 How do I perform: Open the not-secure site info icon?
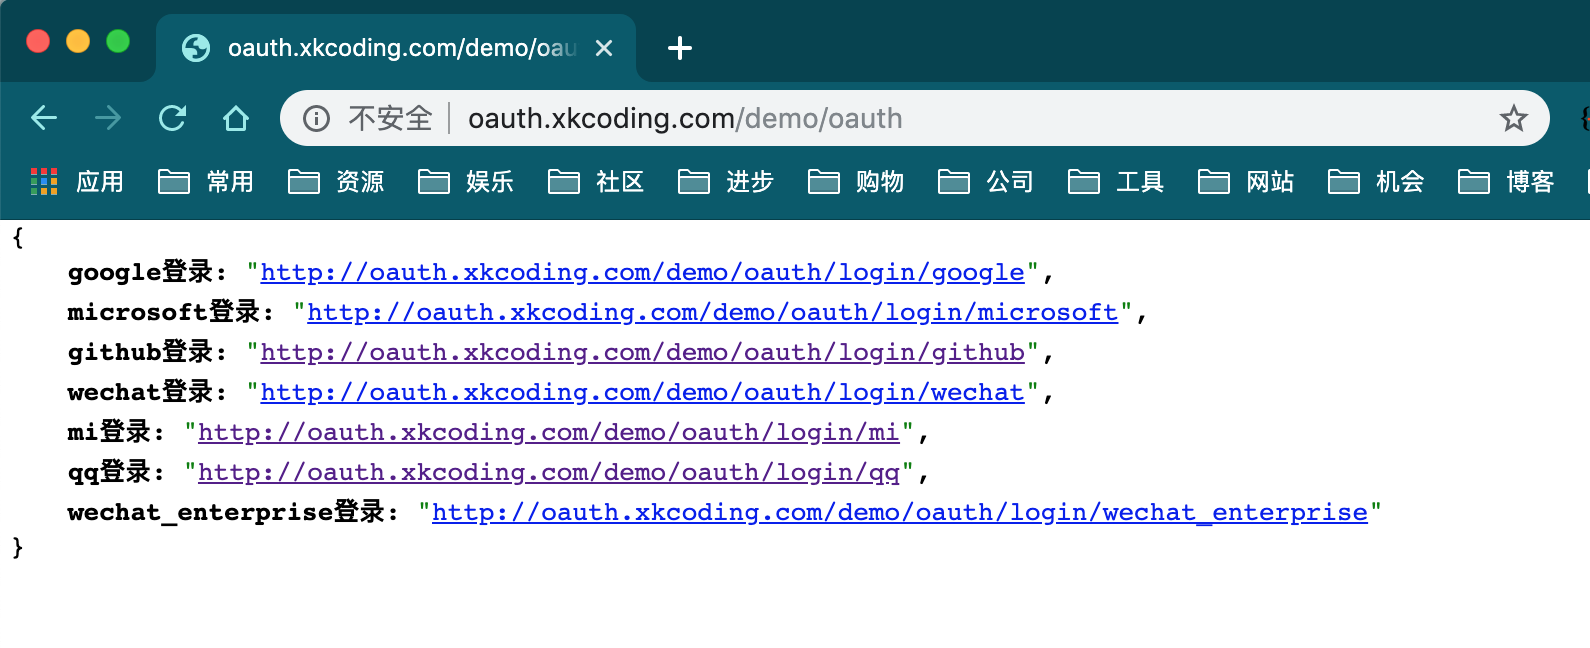point(316,118)
